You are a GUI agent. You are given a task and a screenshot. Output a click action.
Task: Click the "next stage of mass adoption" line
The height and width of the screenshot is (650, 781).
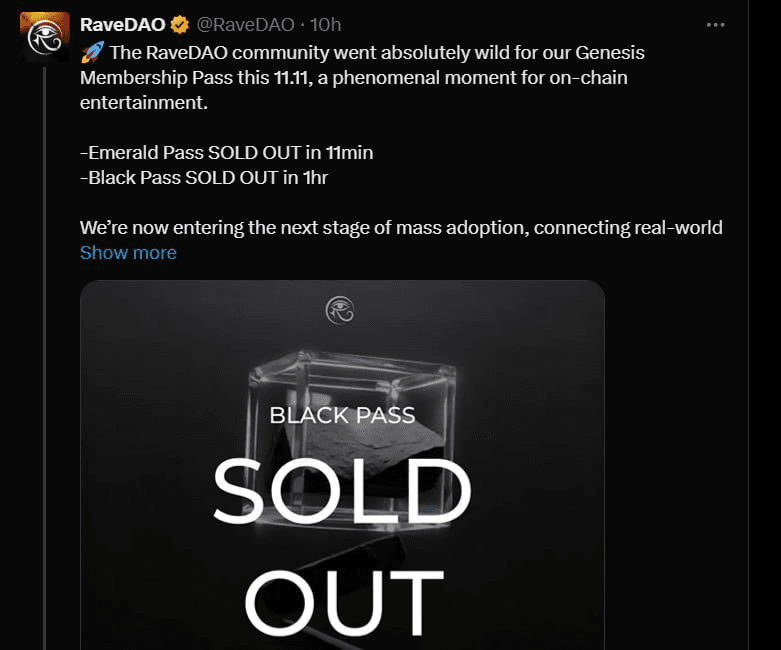point(400,228)
